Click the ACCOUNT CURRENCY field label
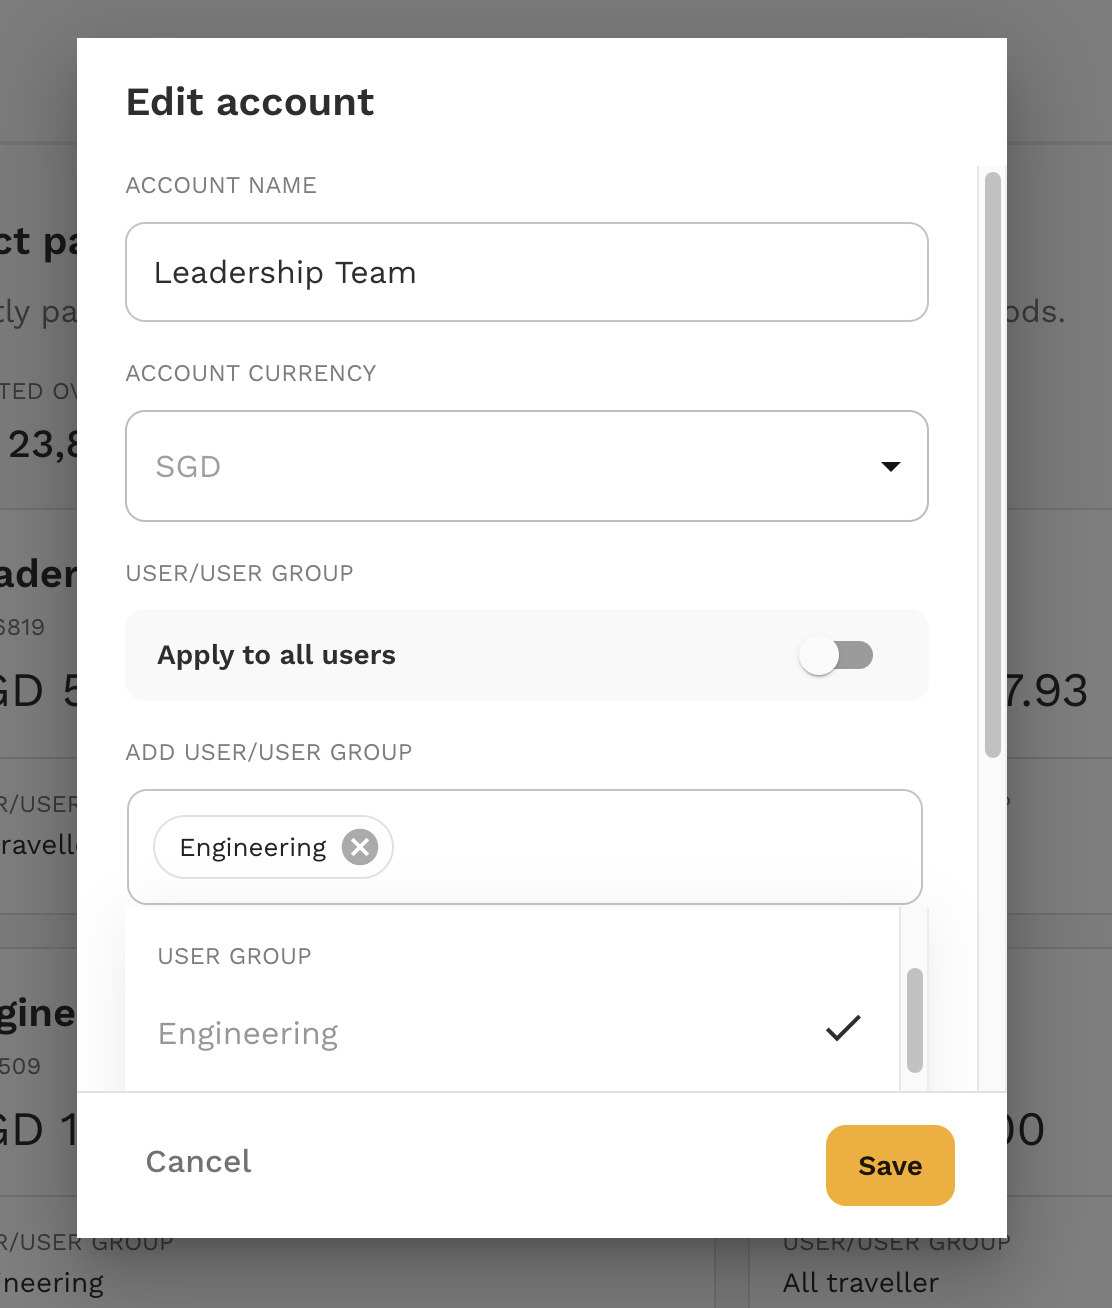Screen dimensions: 1112x1308 coord(251,373)
